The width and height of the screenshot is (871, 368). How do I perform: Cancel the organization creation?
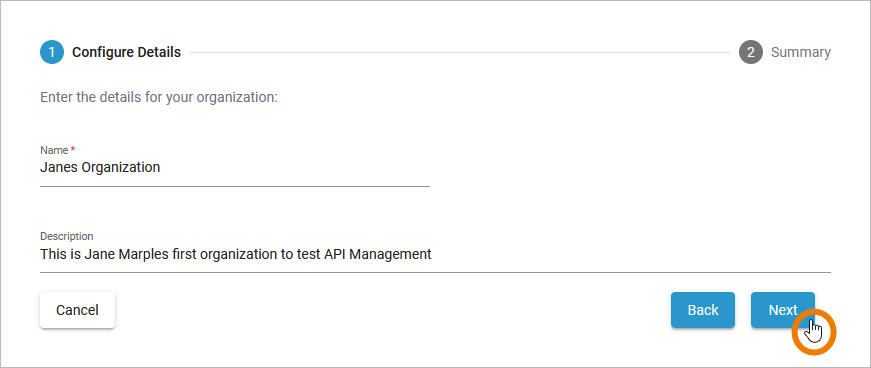(77, 310)
